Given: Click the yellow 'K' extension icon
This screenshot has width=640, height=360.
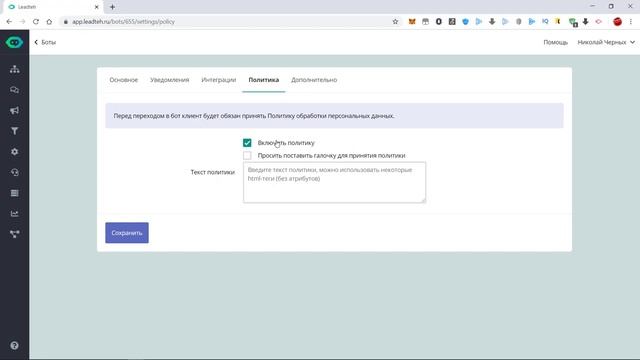Looking at the screenshot, I should coord(558,22).
